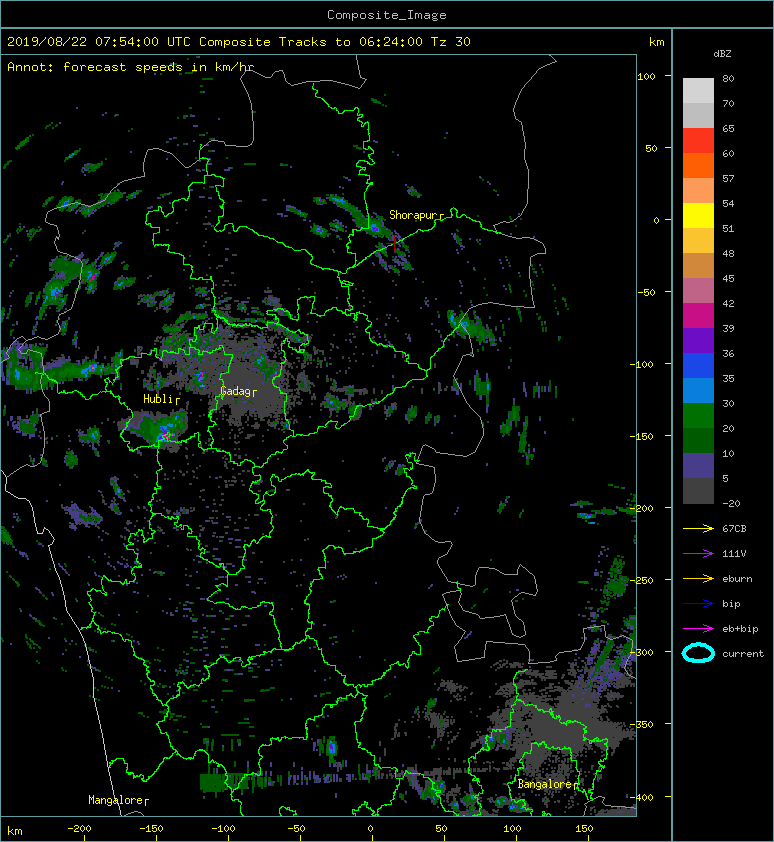Click the km unit label at bottom left
The width and height of the screenshot is (774, 842).
[15, 831]
